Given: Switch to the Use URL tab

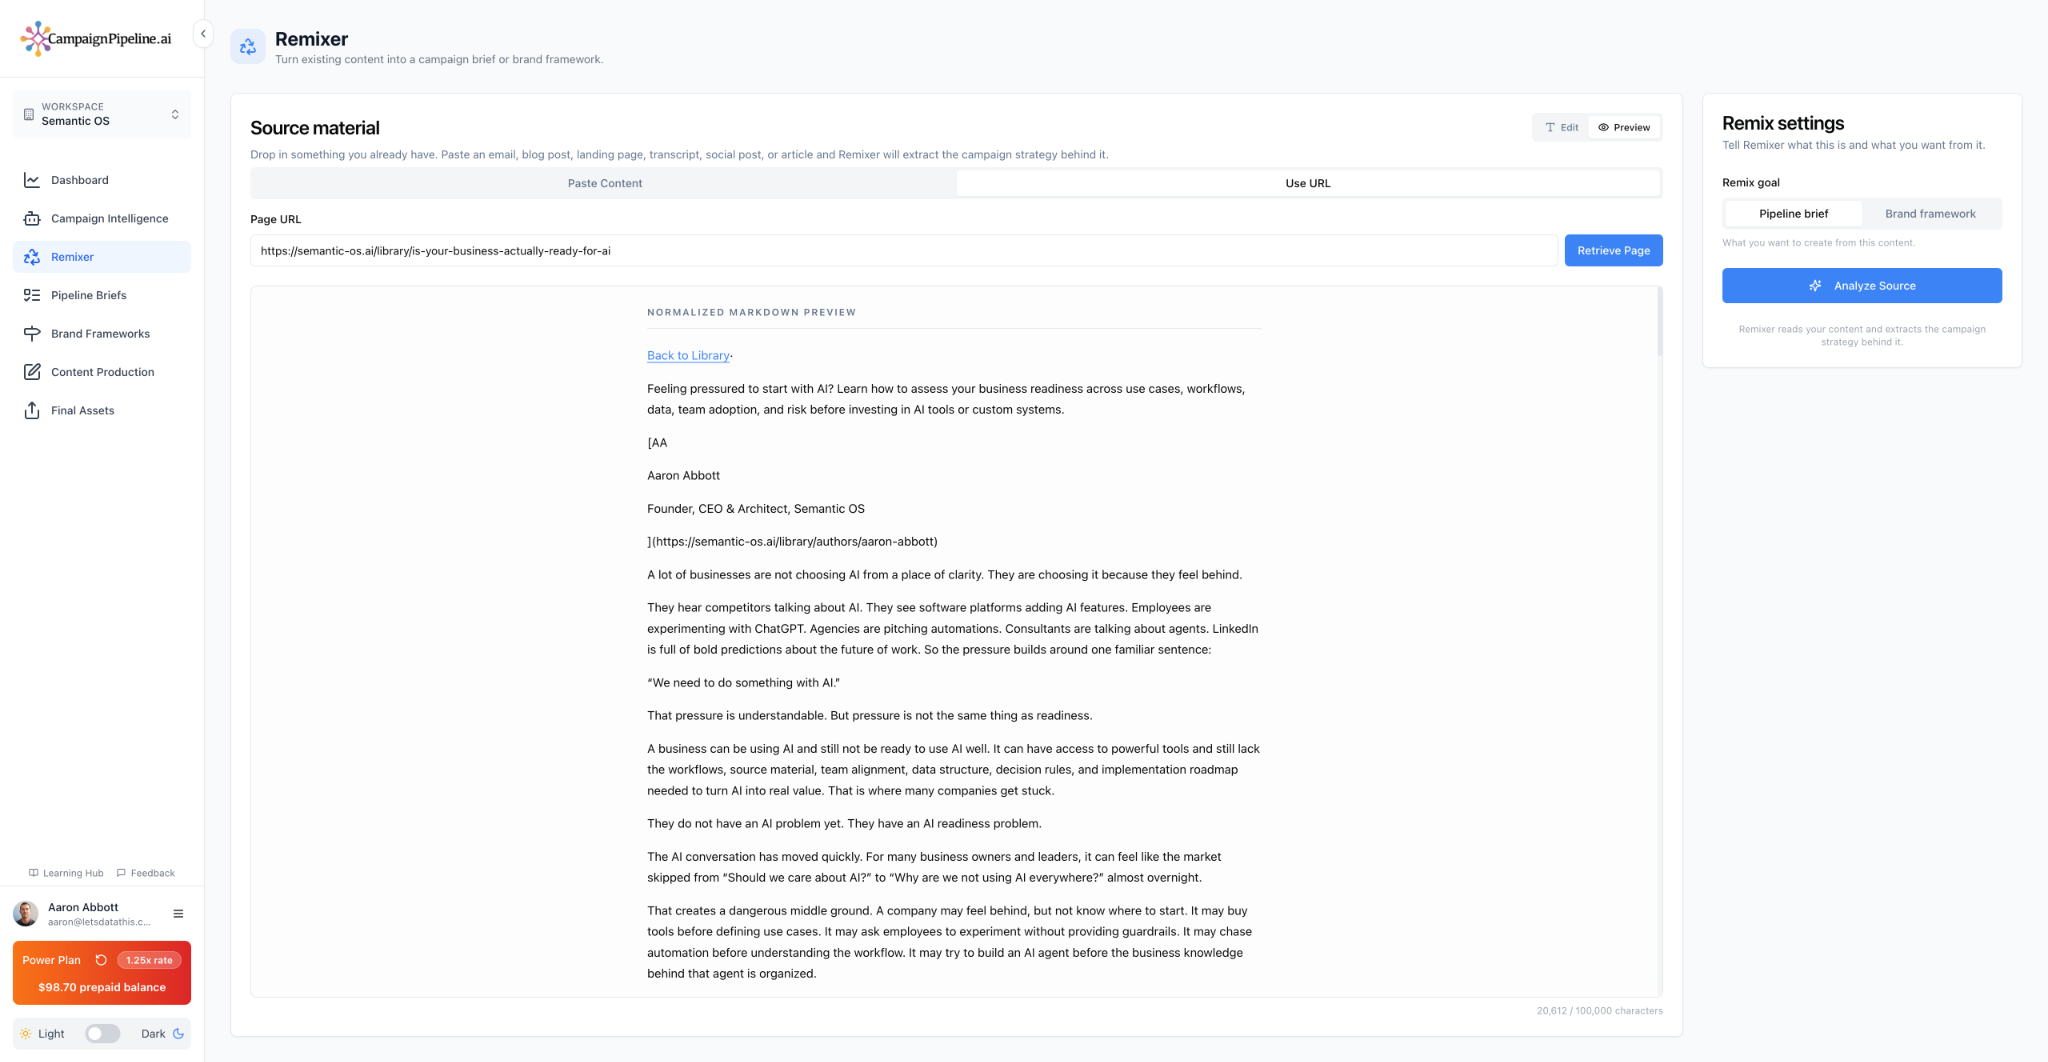Looking at the screenshot, I should 1308,183.
